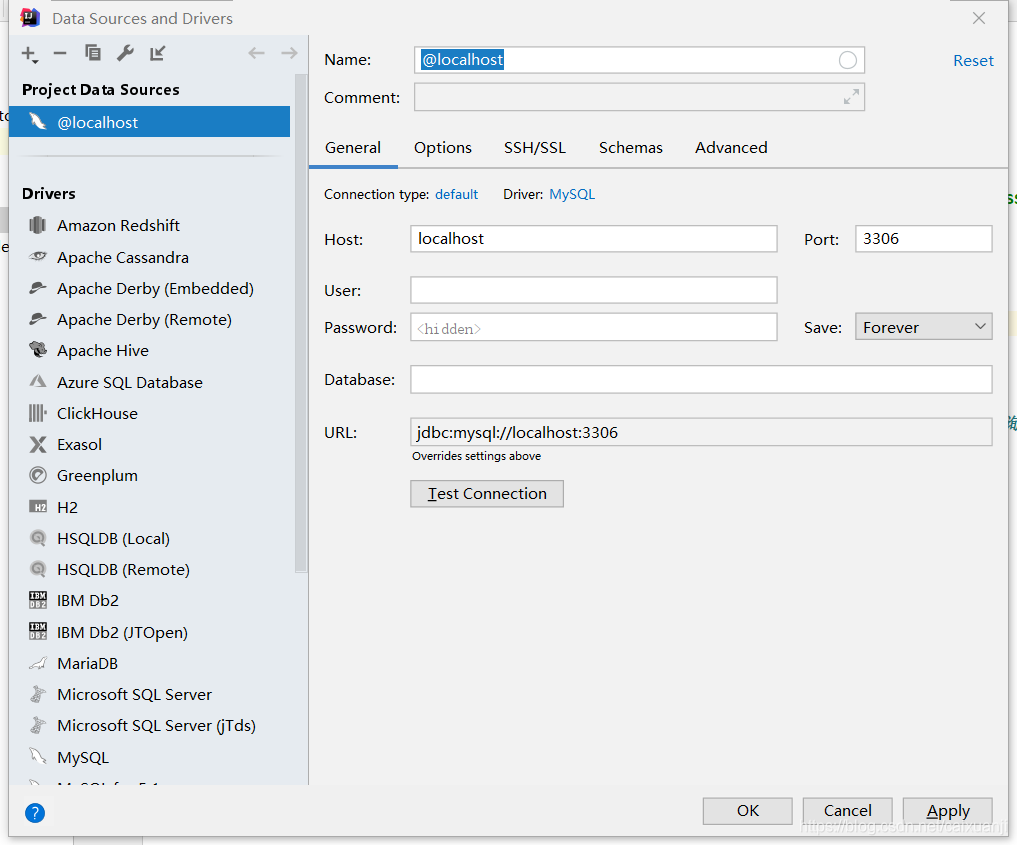The image size is (1017, 845).
Task: Click the drivers list vertical scrollbar
Action: point(301,324)
